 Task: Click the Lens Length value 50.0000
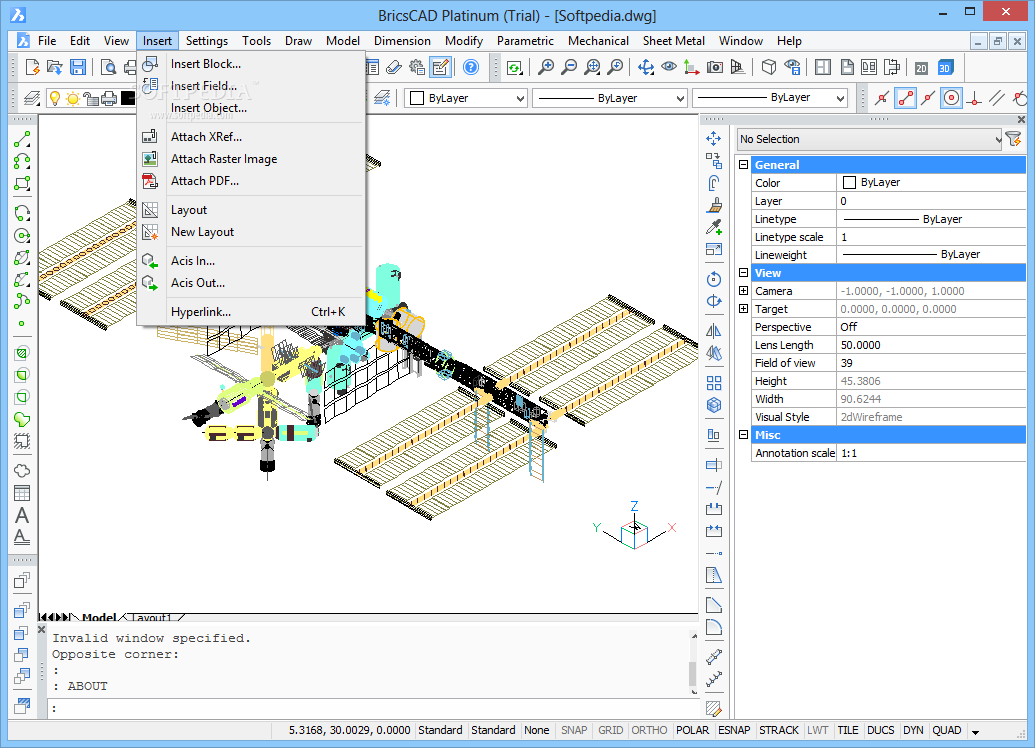pyautogui.click(x=931, y=345)
